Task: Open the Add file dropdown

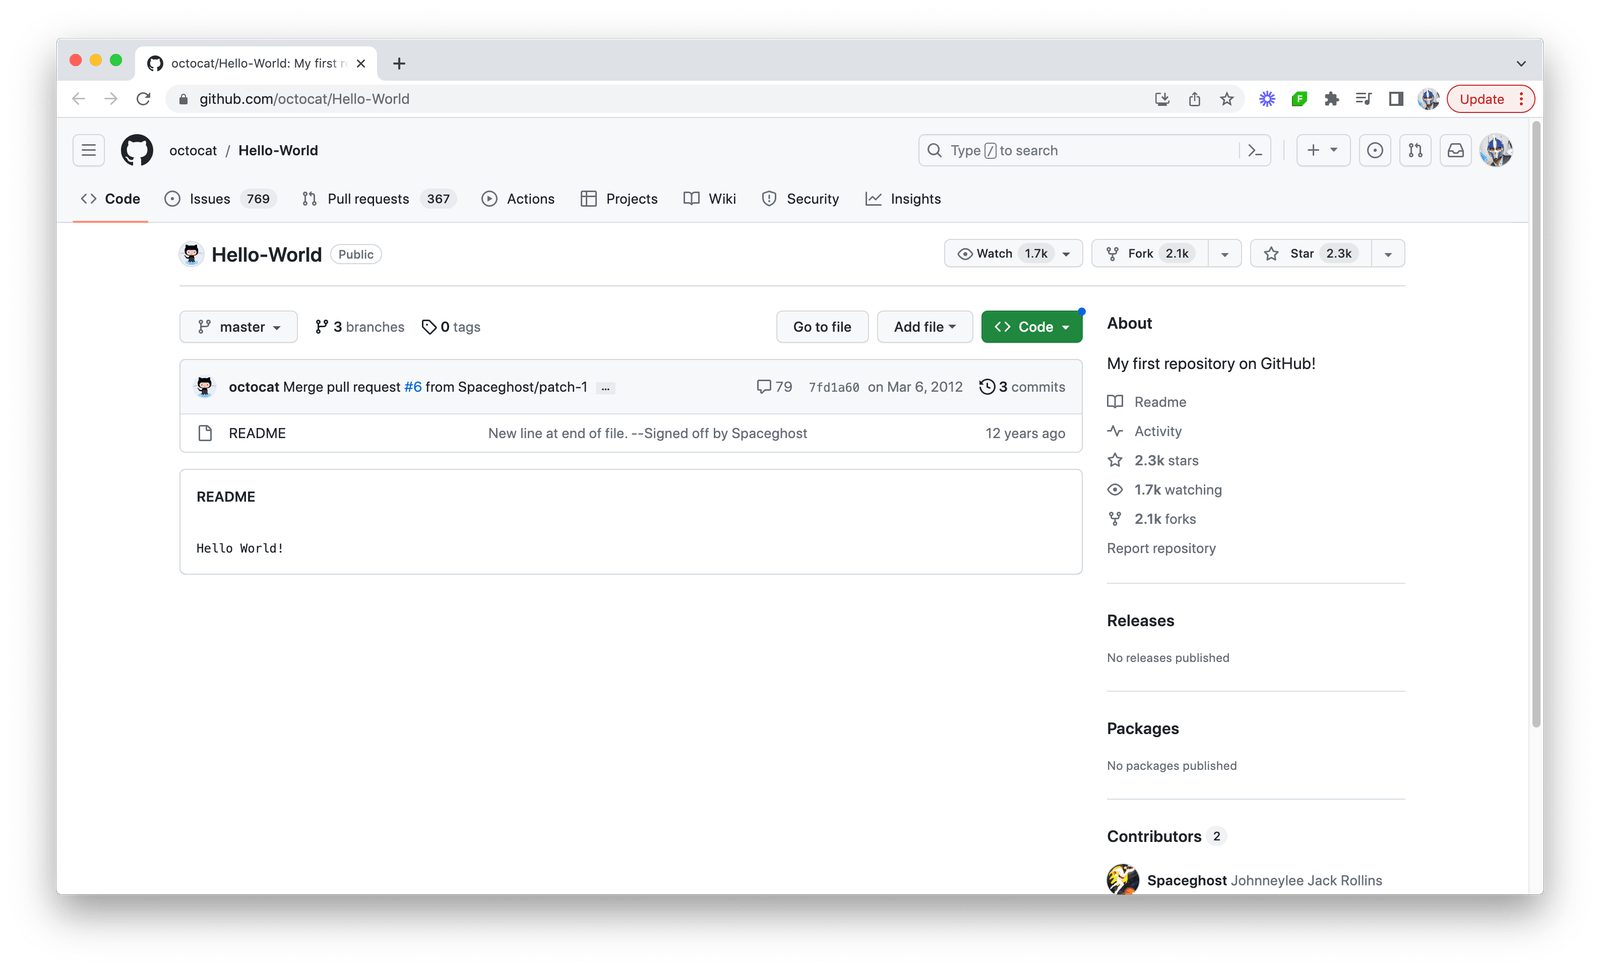Action: tap(925, 327)
